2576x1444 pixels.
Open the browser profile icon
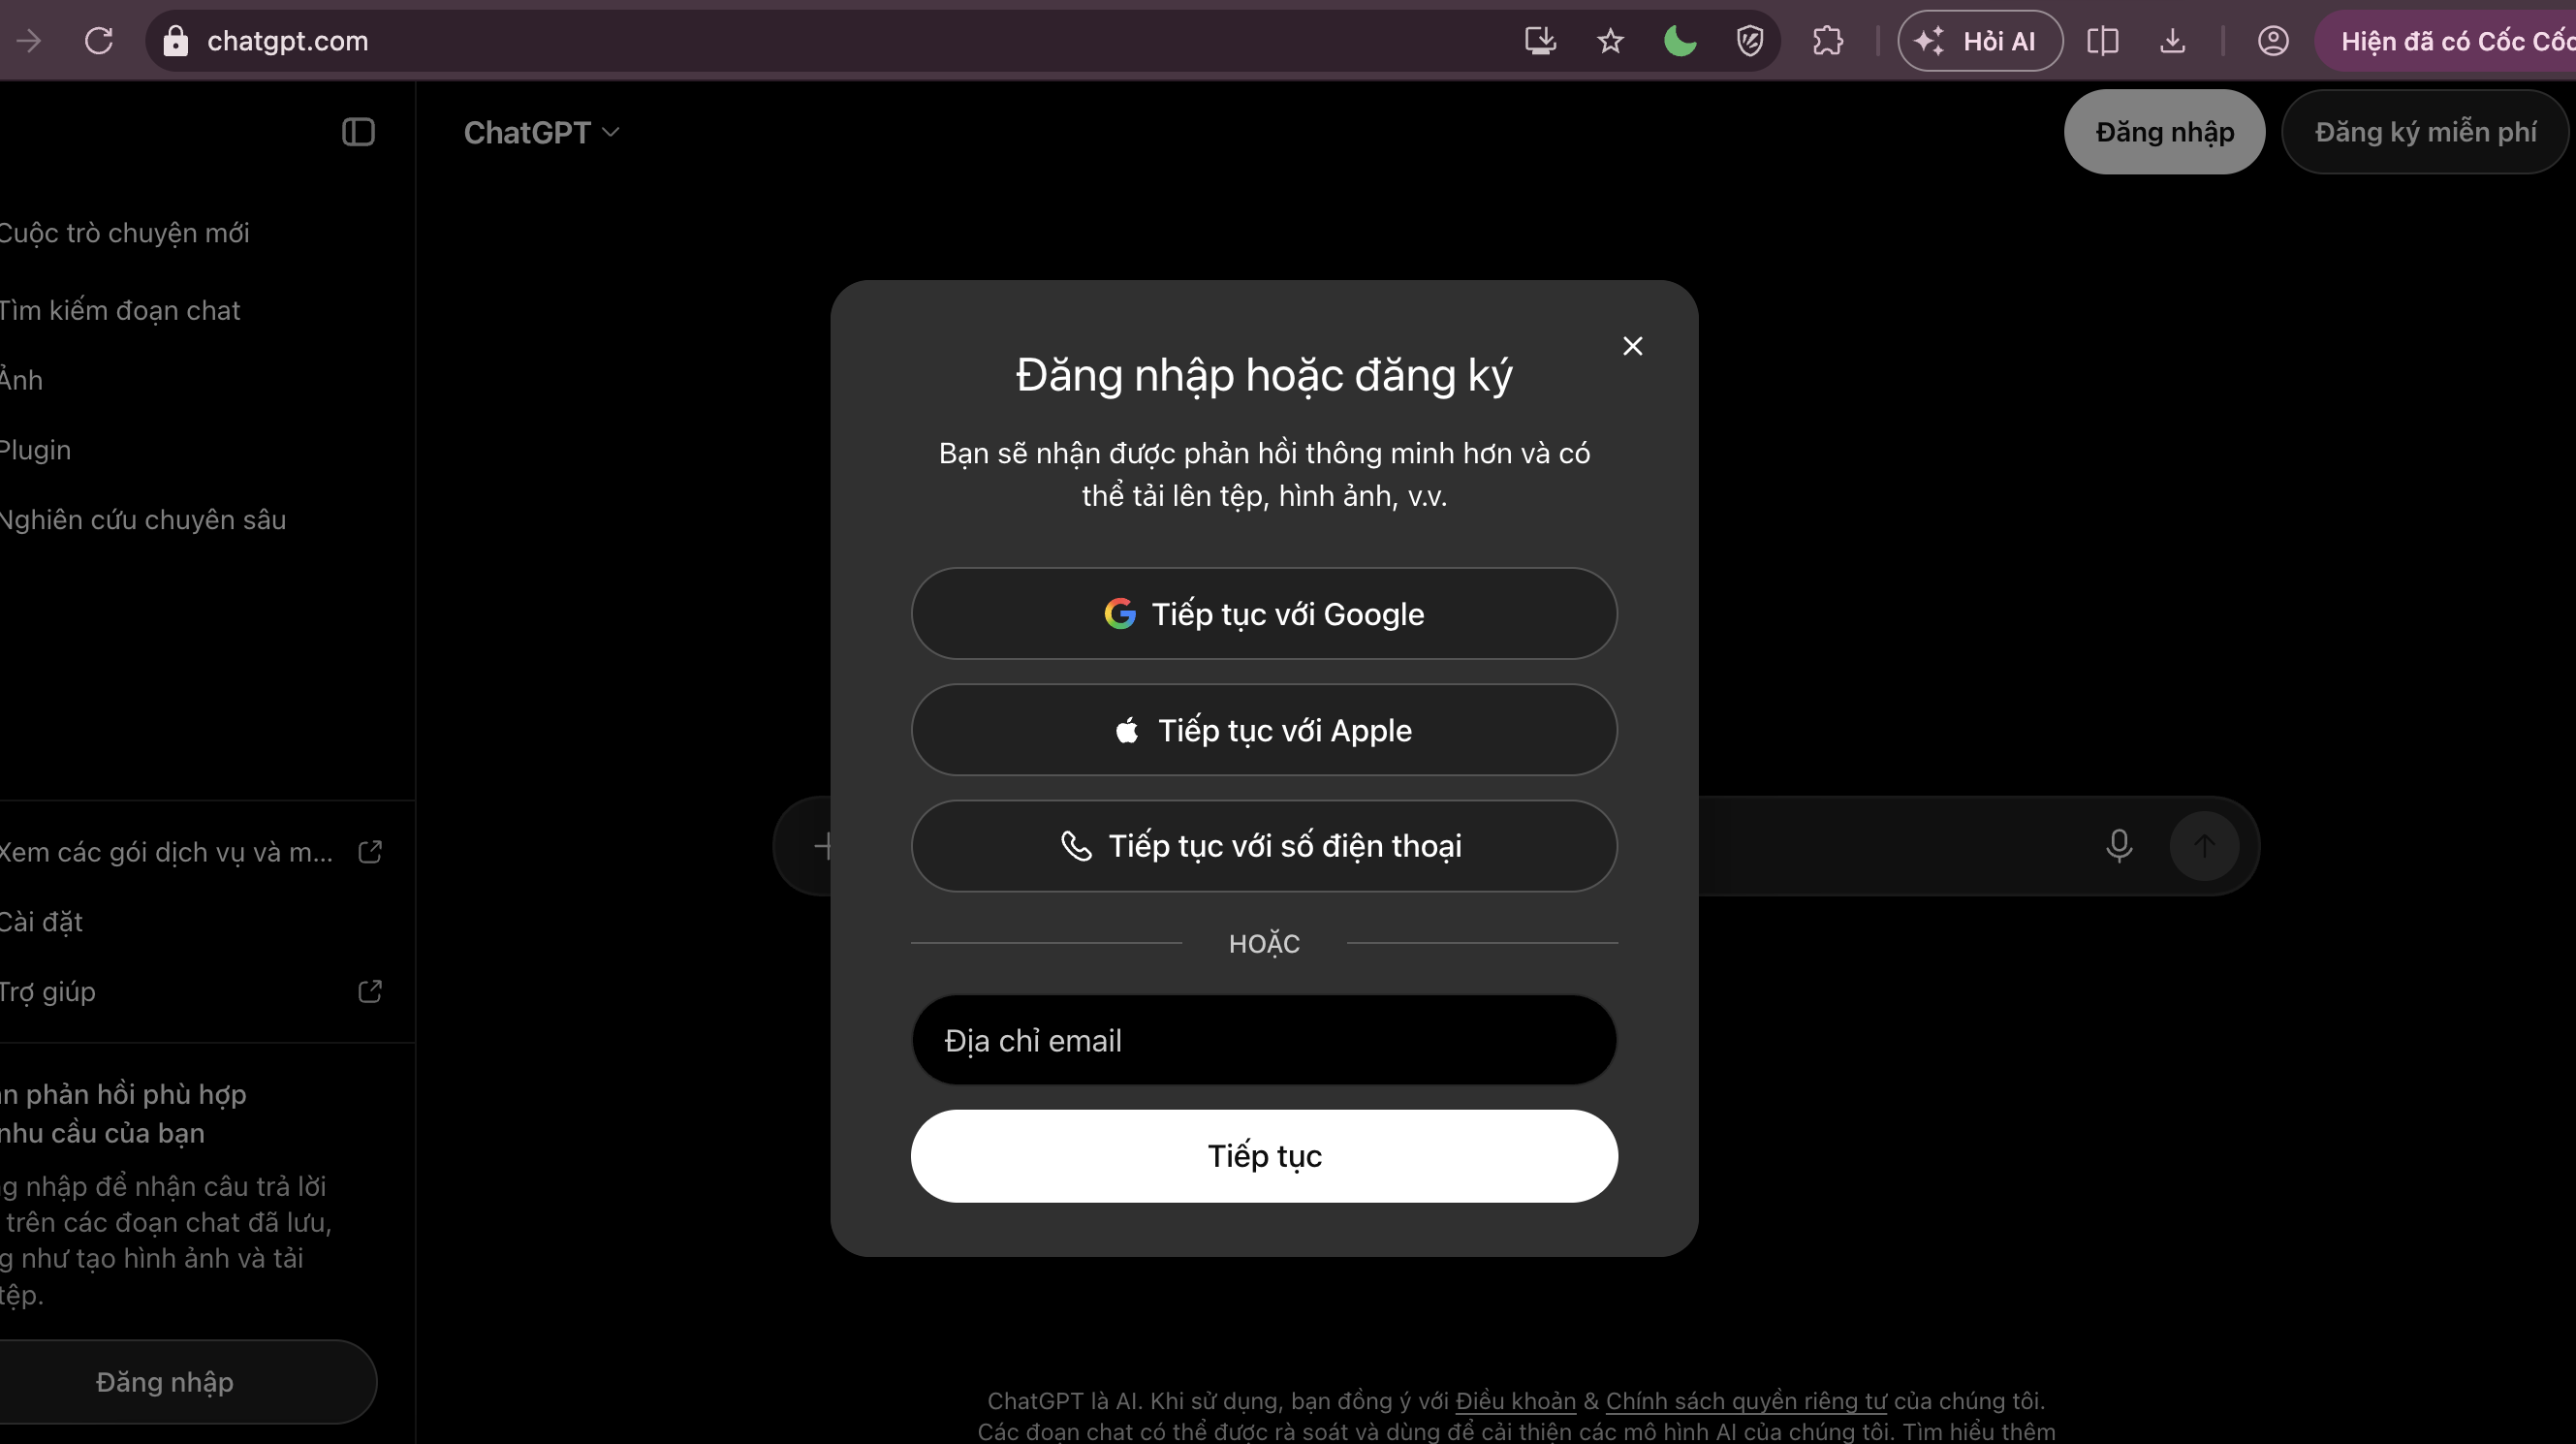[2272, 41]
